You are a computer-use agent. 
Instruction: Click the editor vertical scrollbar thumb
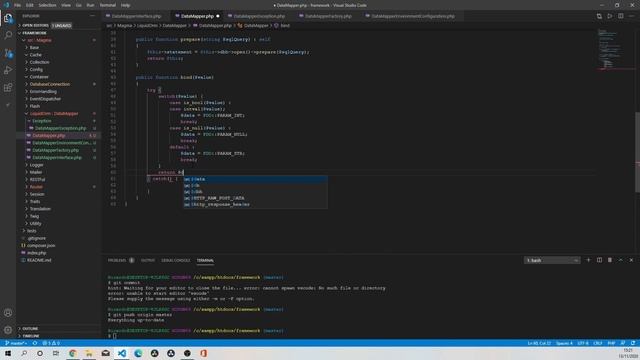point(637,152)
